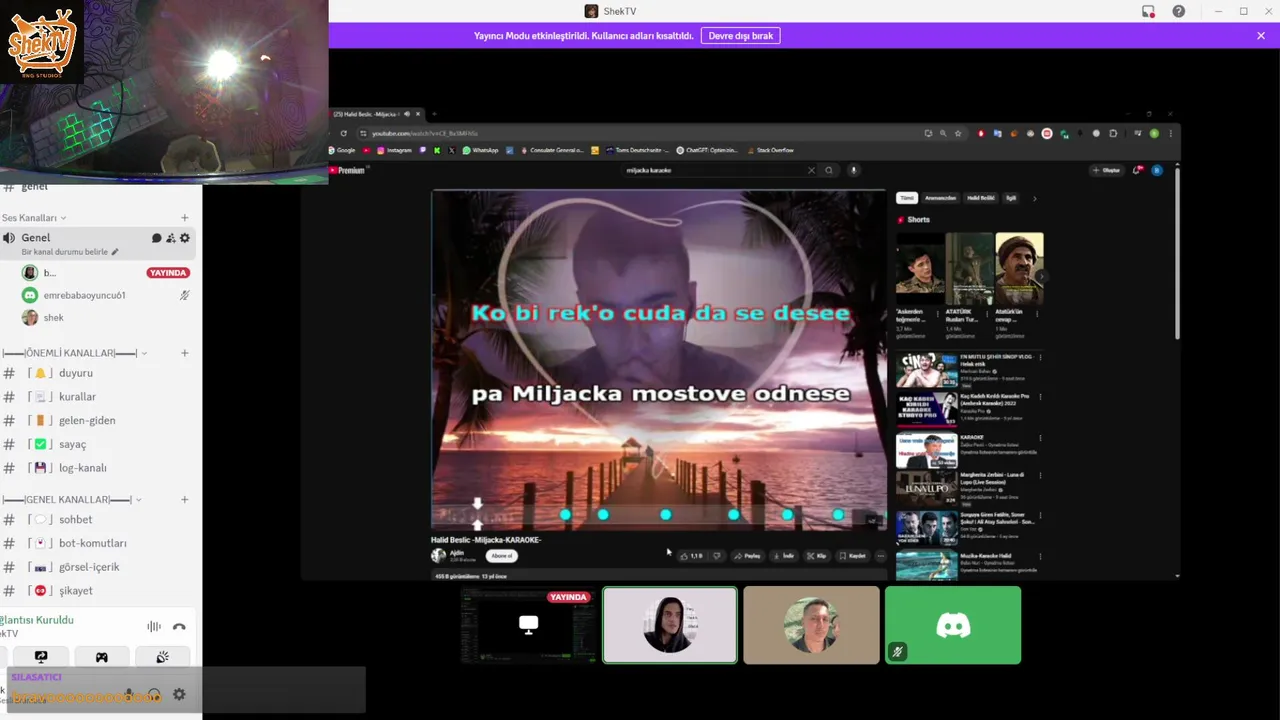Image resolution: width=1280 pixels, height=720 pixels.
Task: Open the sohbet channel
Action: coord(97,520)
